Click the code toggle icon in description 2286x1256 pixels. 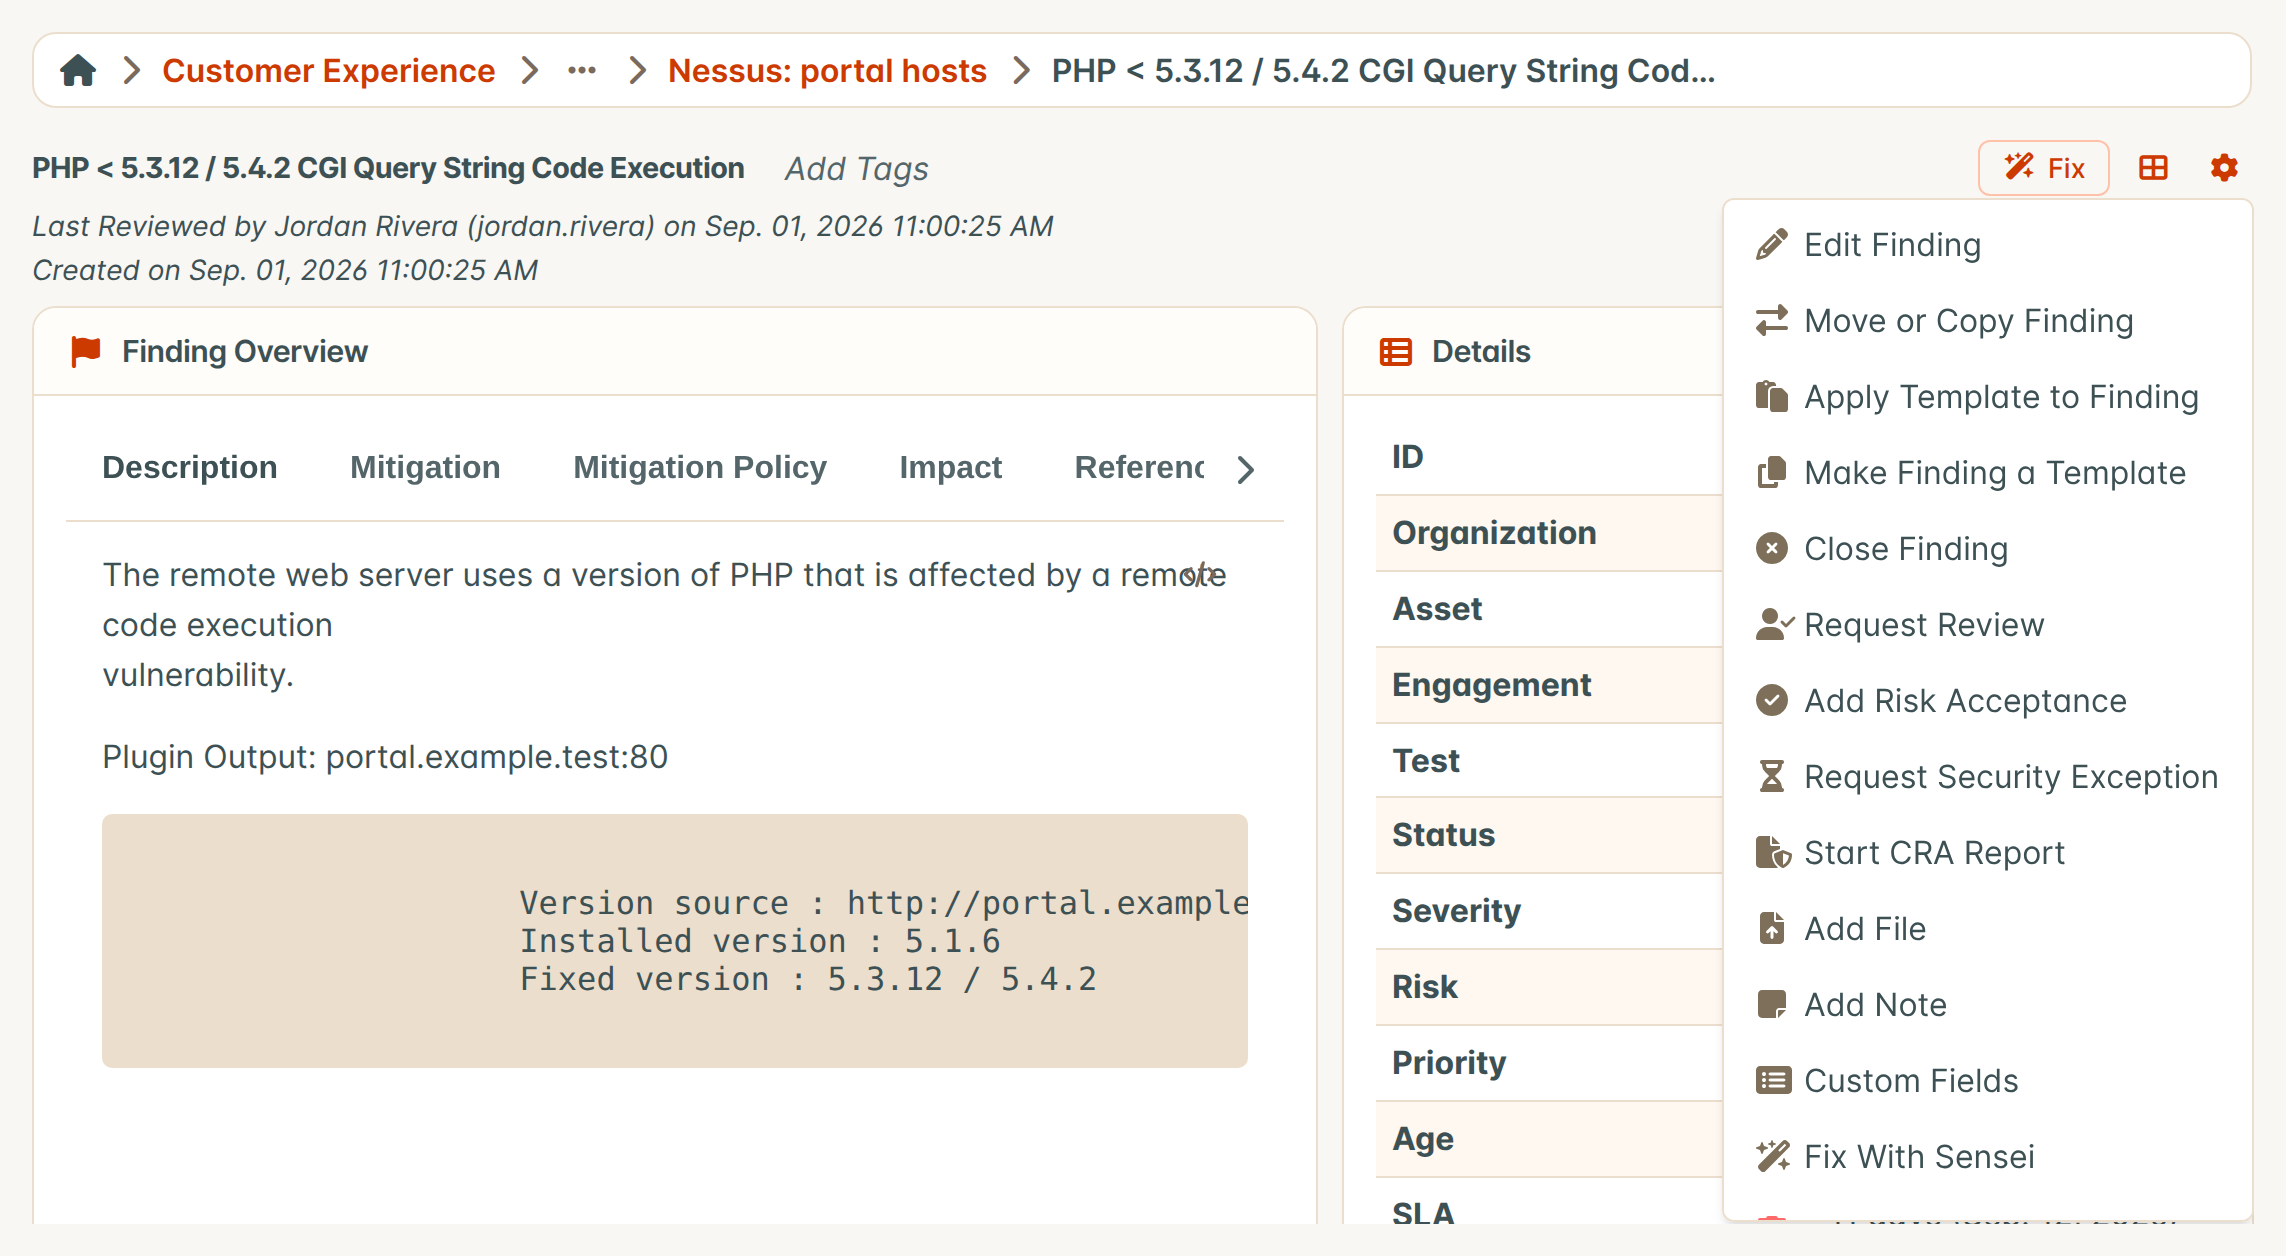click(x=1198, y=575)
